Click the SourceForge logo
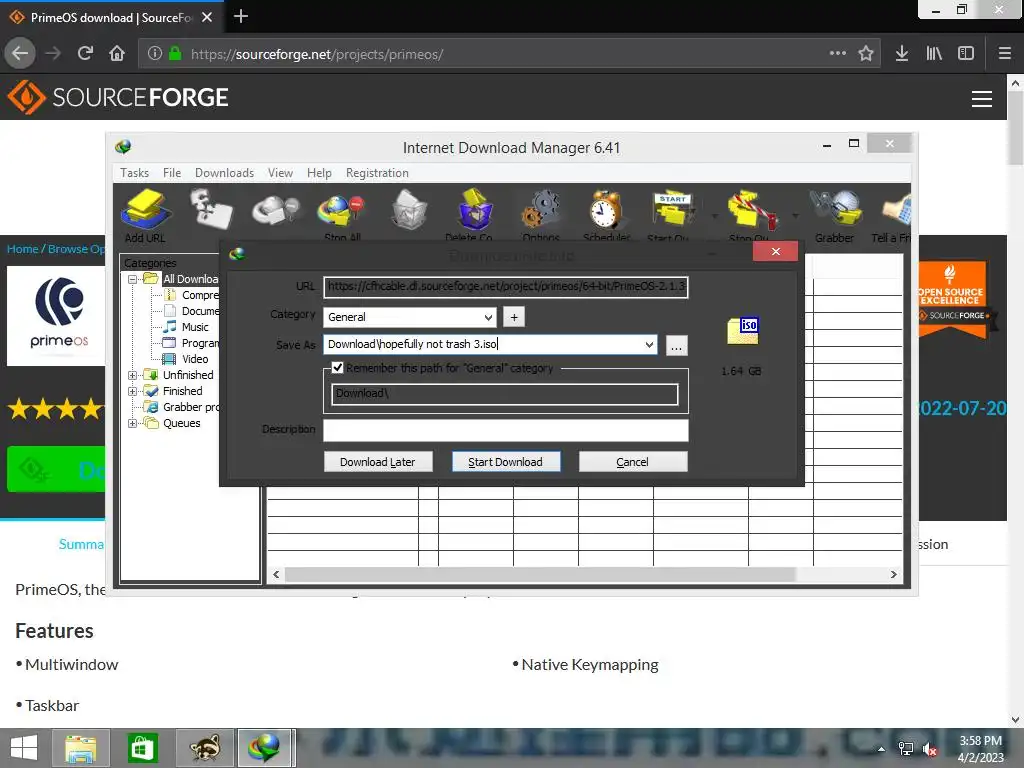1024x768 pixels. coord(118,97)
